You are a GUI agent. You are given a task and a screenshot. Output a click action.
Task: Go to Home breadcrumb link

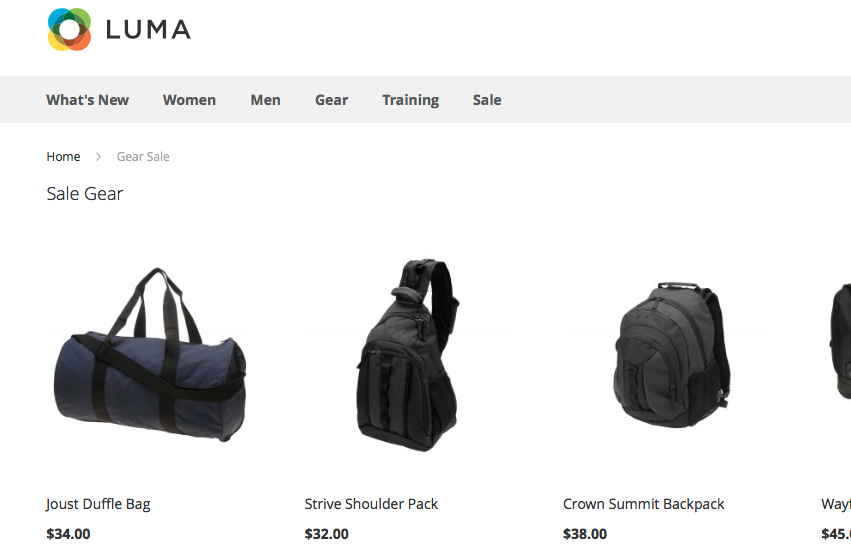(x=63, y=156)
